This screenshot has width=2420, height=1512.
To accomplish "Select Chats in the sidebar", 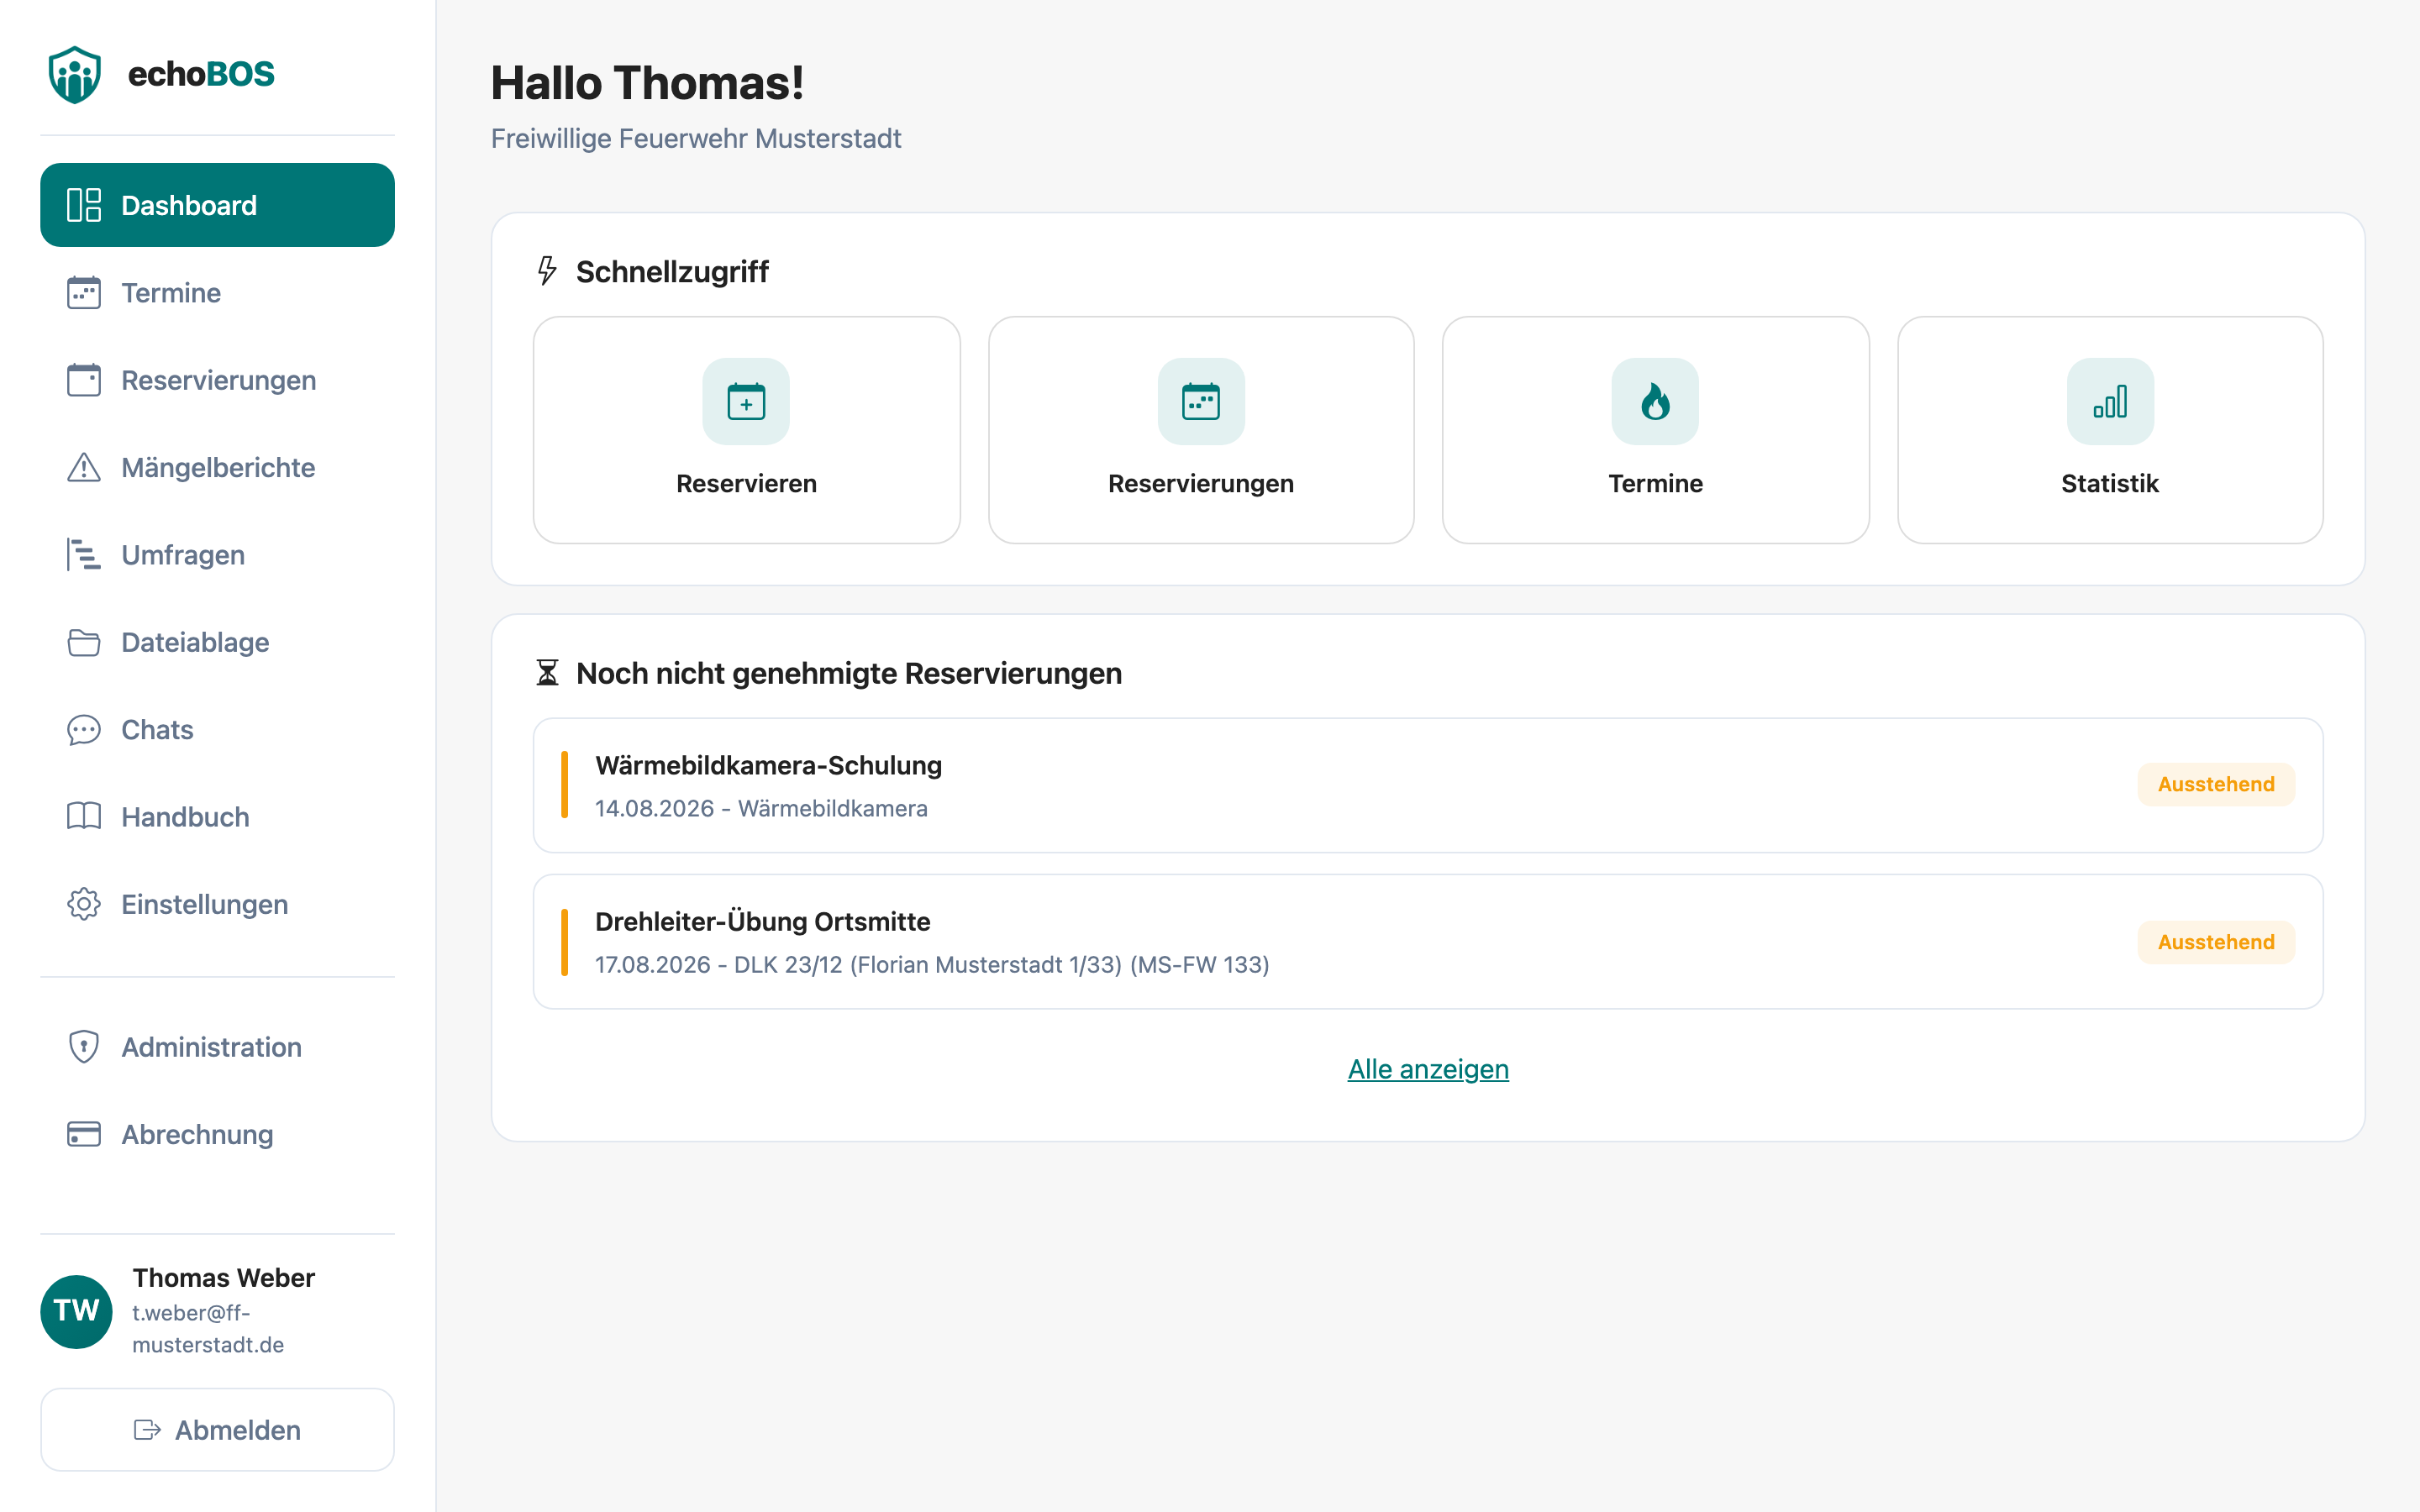I will (x=217, y=730).
